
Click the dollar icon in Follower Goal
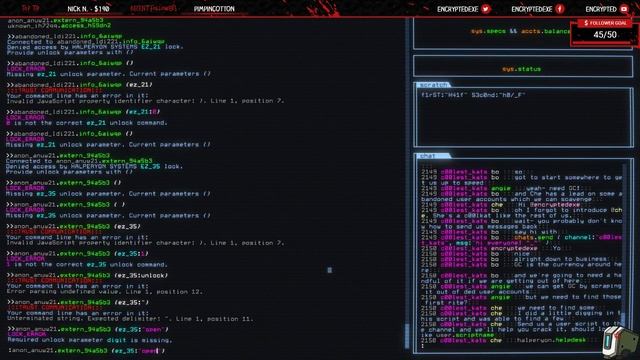point(586,23)
